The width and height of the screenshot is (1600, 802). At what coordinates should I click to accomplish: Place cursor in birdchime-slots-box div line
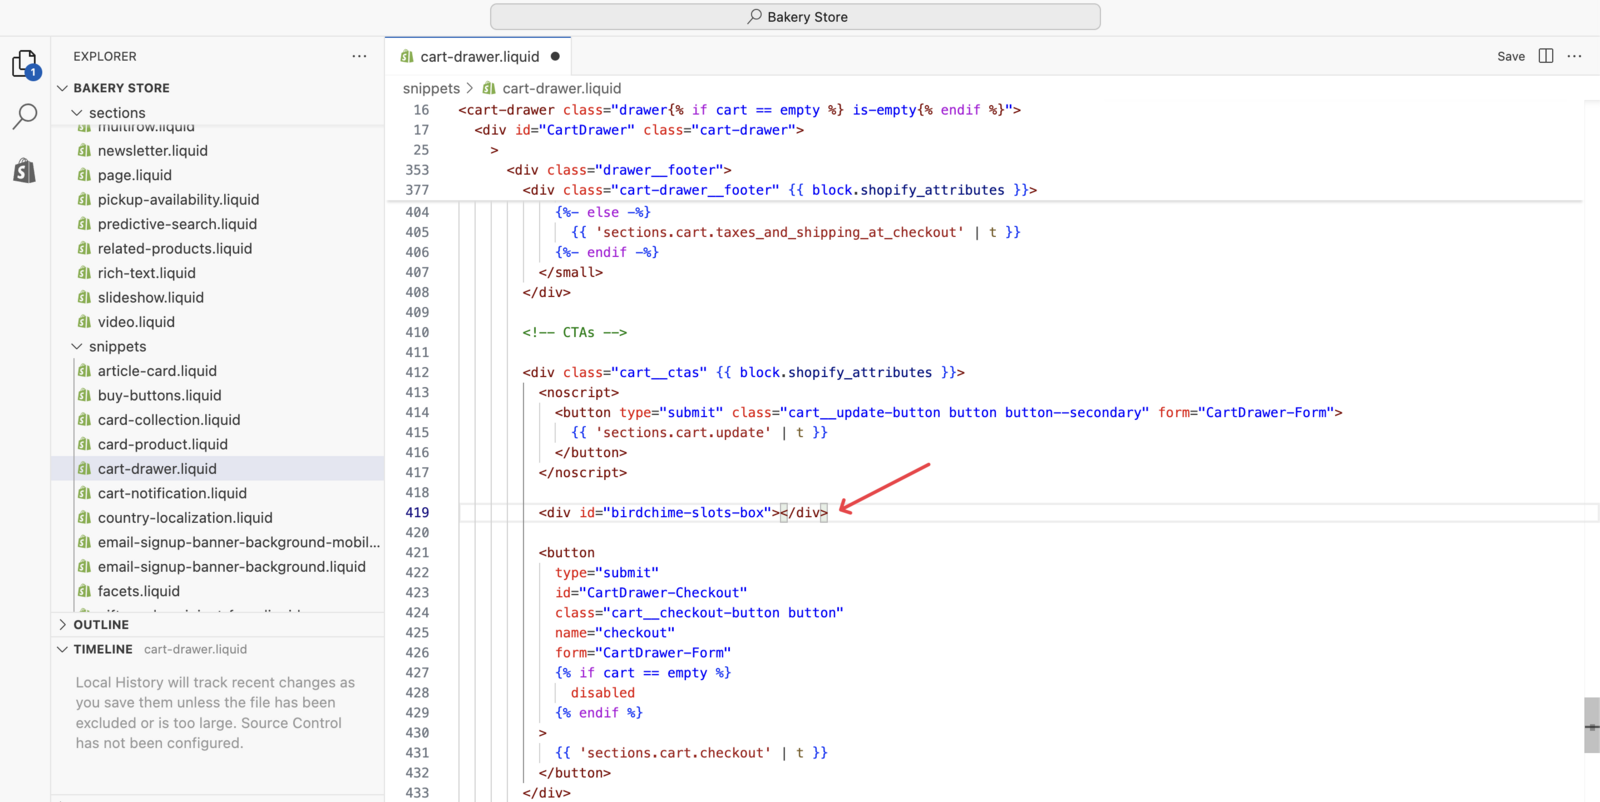683,513
